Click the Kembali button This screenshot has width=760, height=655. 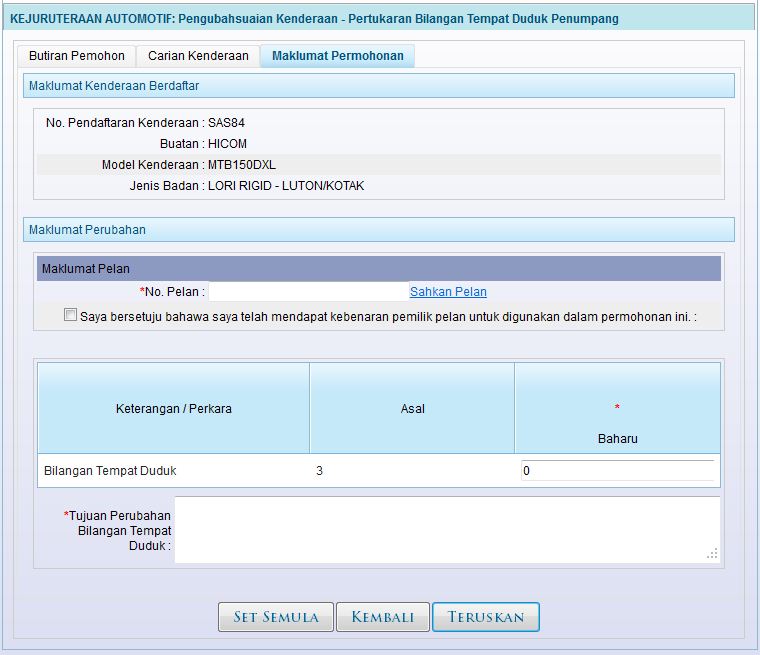pos(383,617)
